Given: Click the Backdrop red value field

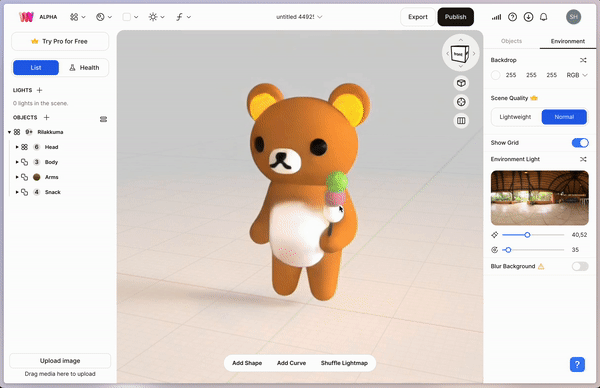Looking at the screenshot, I should point(511,75).
